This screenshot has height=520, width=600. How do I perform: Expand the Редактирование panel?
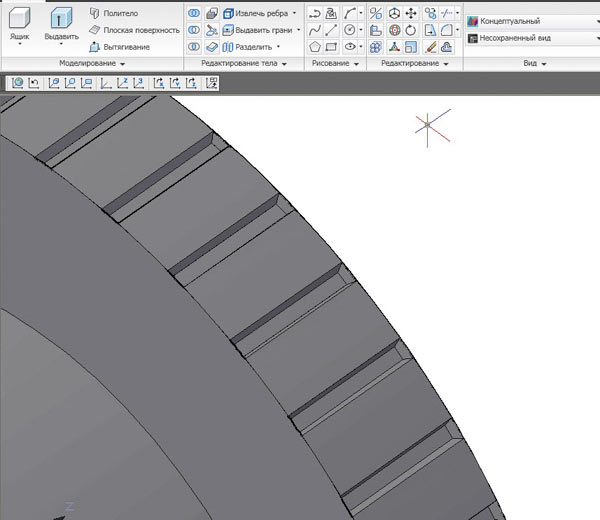(414, 64)
